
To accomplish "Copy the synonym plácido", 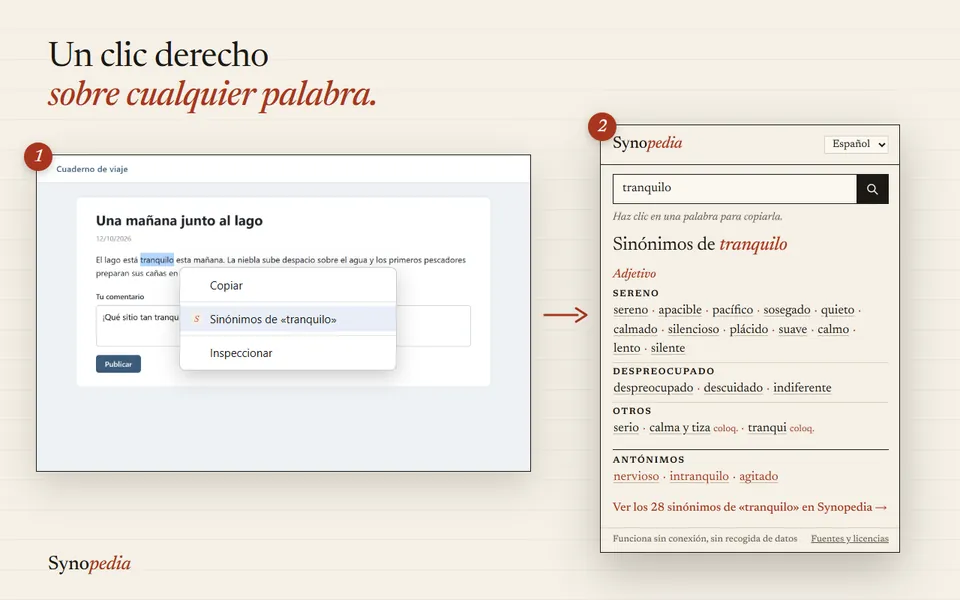I will coord(749,329).
